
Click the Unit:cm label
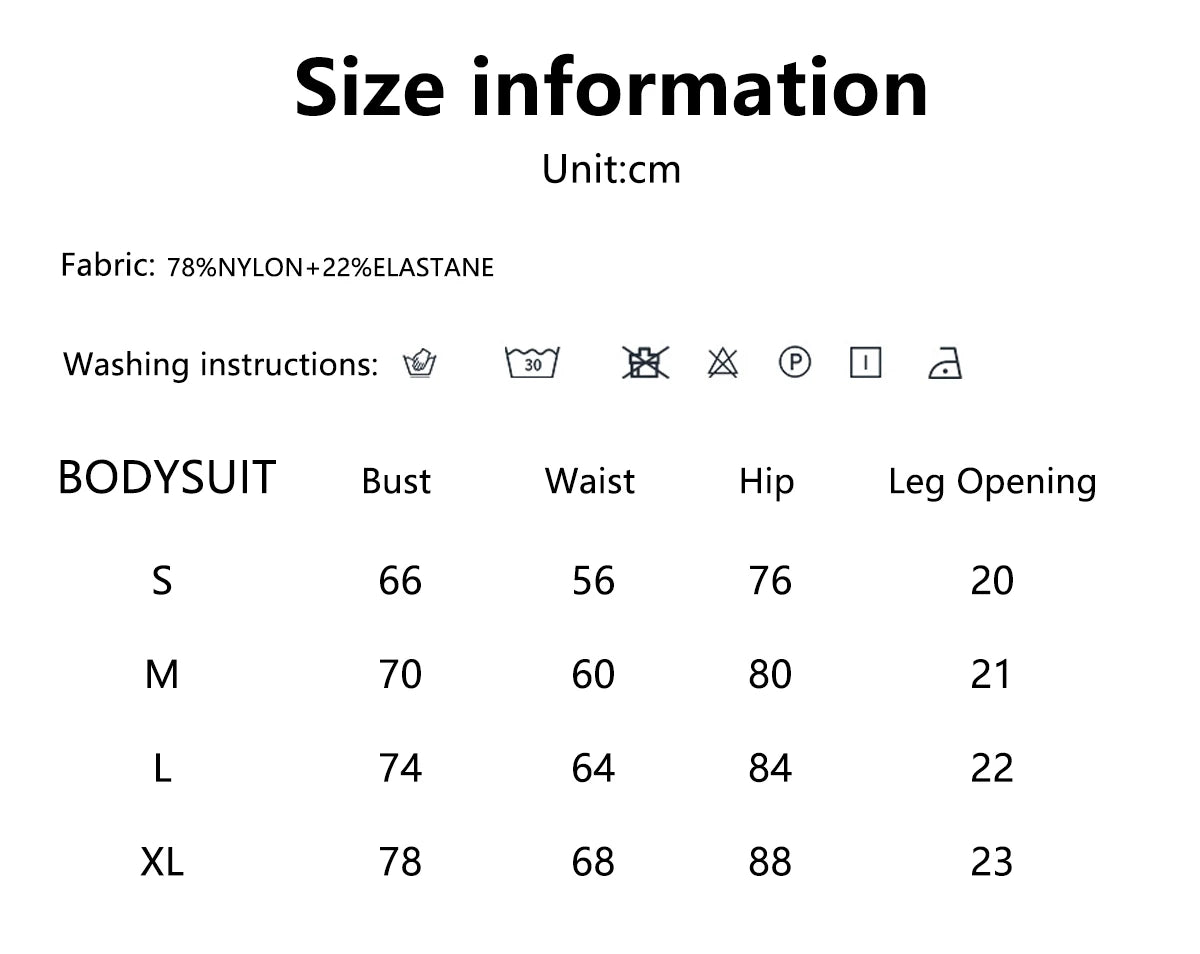point(611,169)
